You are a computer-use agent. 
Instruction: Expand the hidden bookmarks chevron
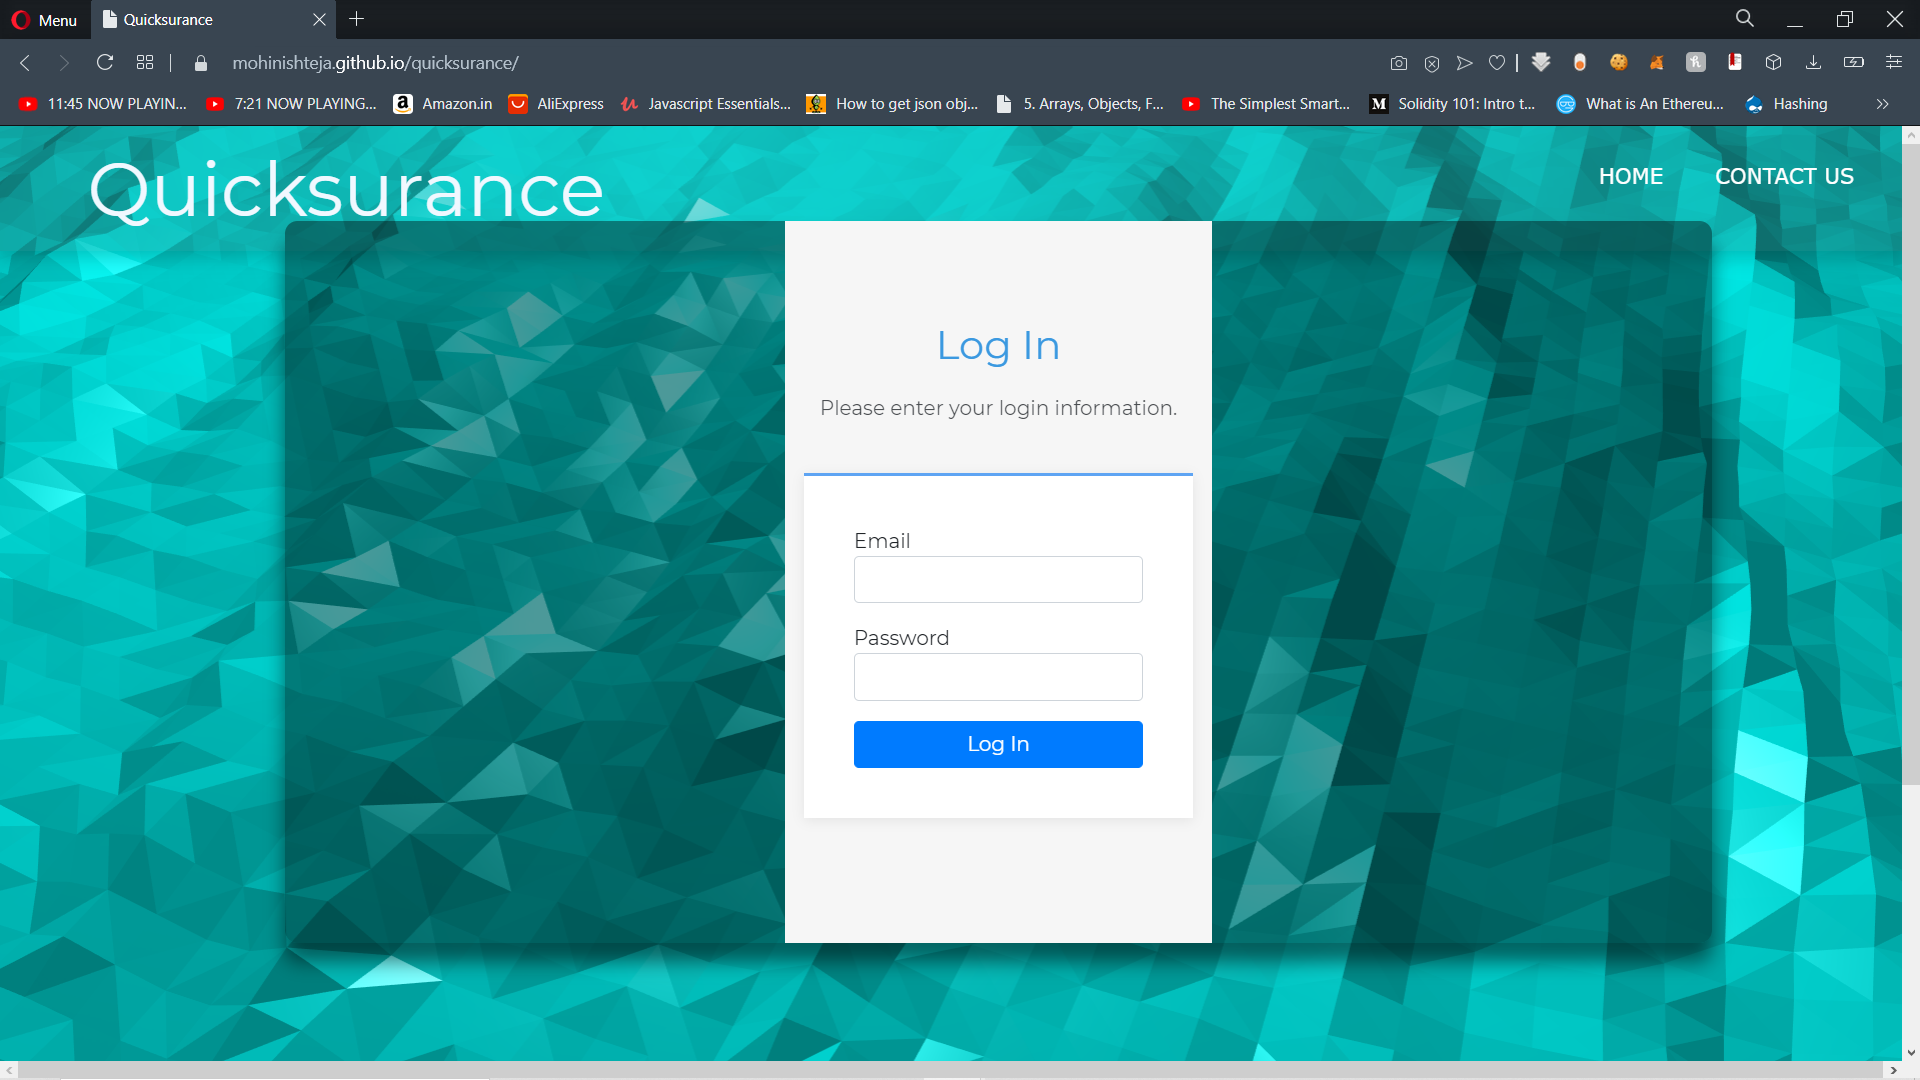coord(1882,104)
